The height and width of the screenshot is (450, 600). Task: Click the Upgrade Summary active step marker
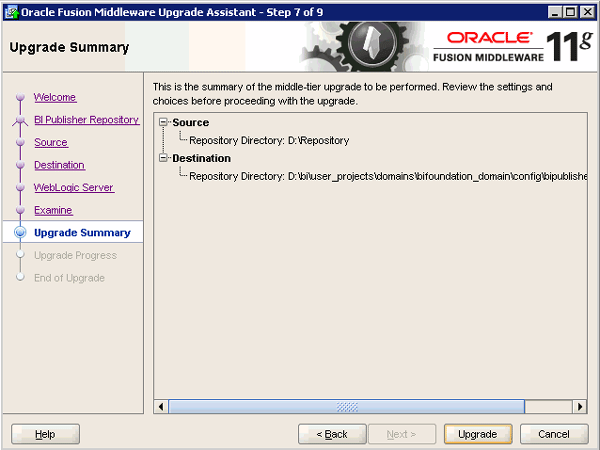[20, 232]
